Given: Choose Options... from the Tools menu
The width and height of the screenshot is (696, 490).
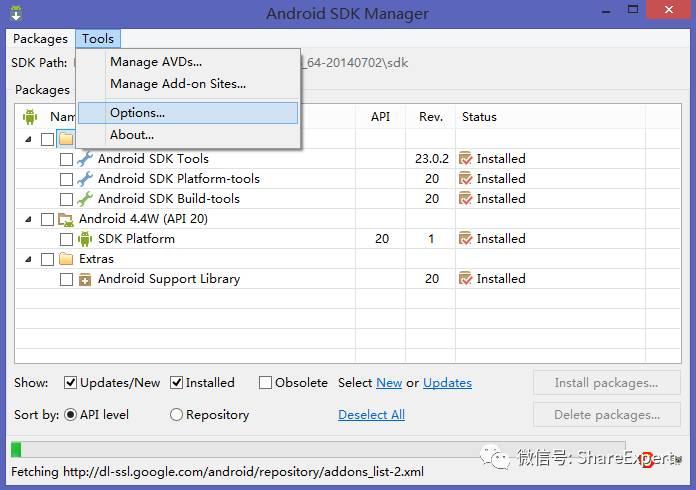Looking at the screenshot, I should [138, 113].
